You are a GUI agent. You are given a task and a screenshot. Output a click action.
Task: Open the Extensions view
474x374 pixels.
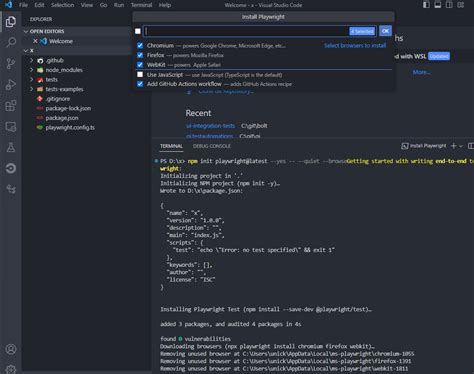click(x=11, y=106)
